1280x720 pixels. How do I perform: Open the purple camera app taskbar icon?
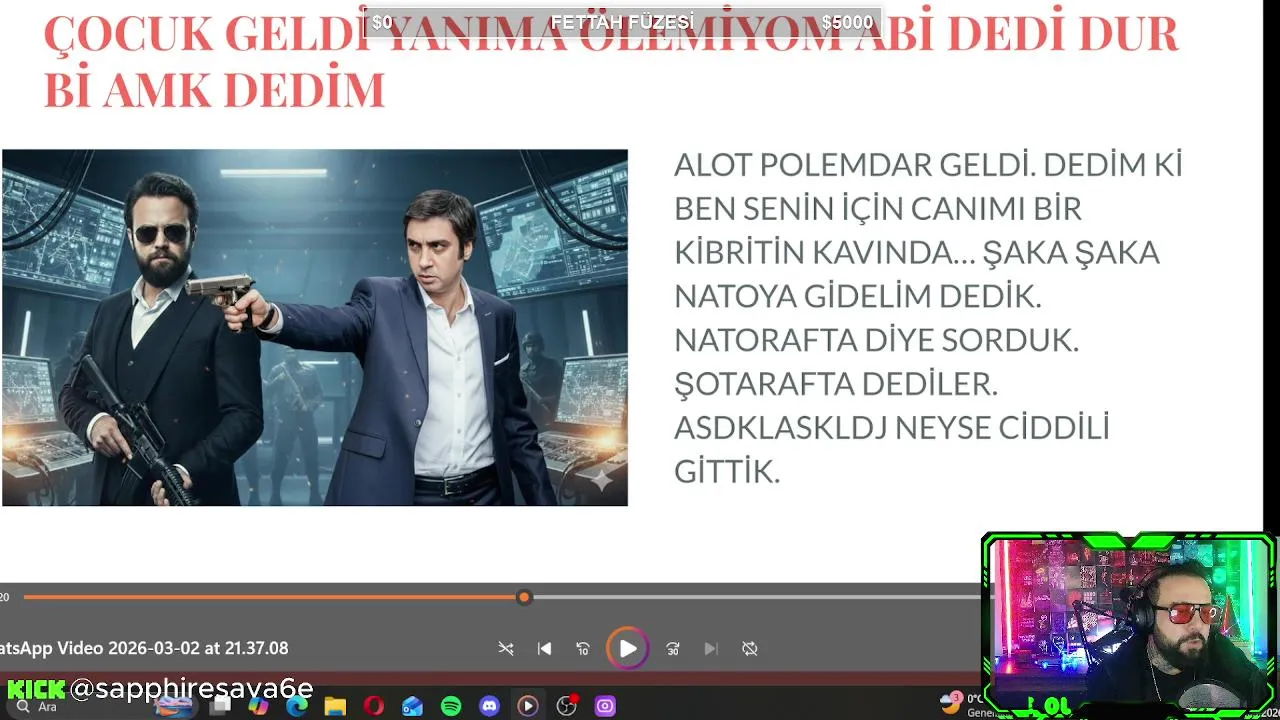tap(605, 706)
